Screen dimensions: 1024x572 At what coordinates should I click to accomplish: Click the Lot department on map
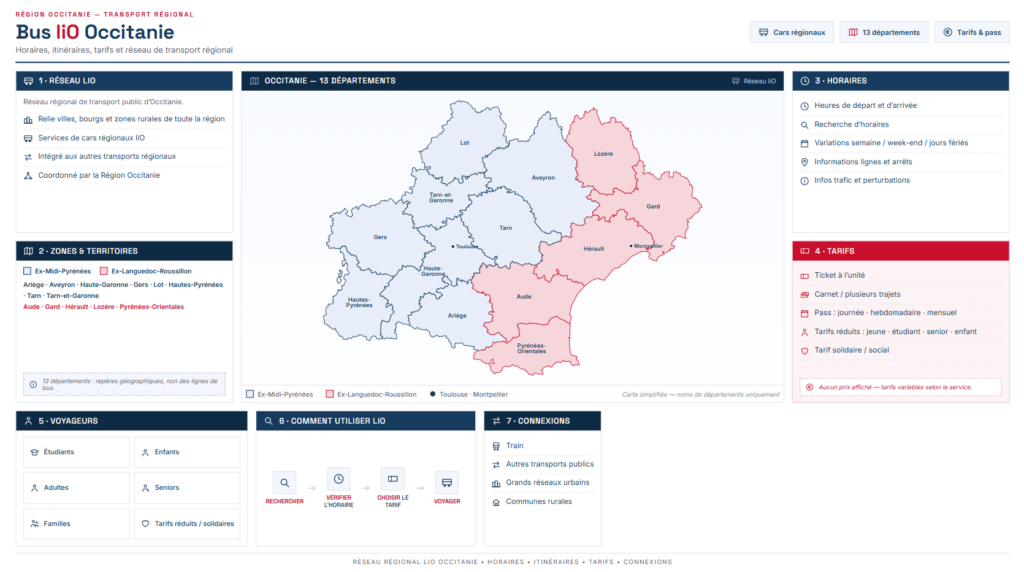coord(464,142)
